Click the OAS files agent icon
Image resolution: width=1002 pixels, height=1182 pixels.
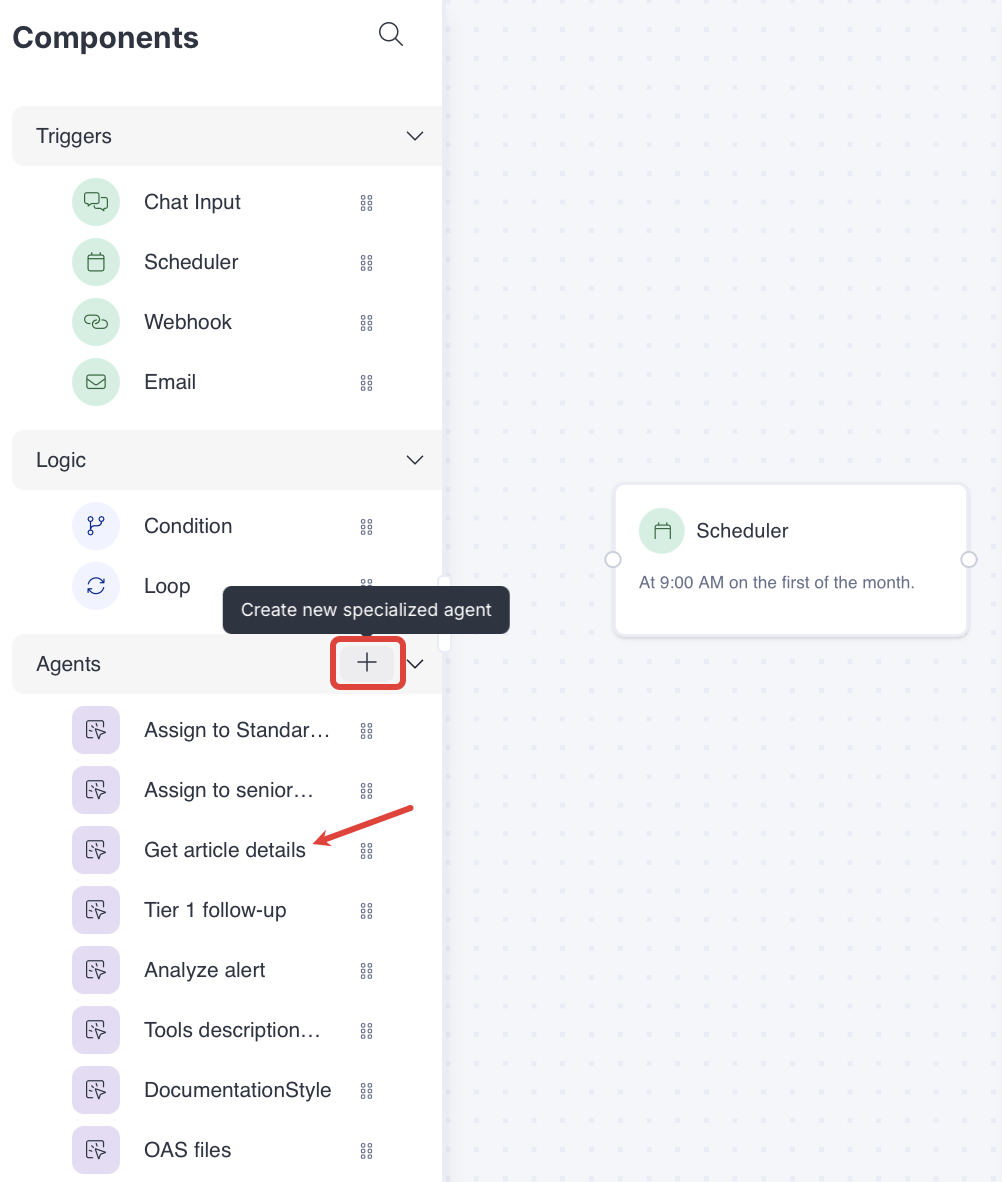(96, 1150)
